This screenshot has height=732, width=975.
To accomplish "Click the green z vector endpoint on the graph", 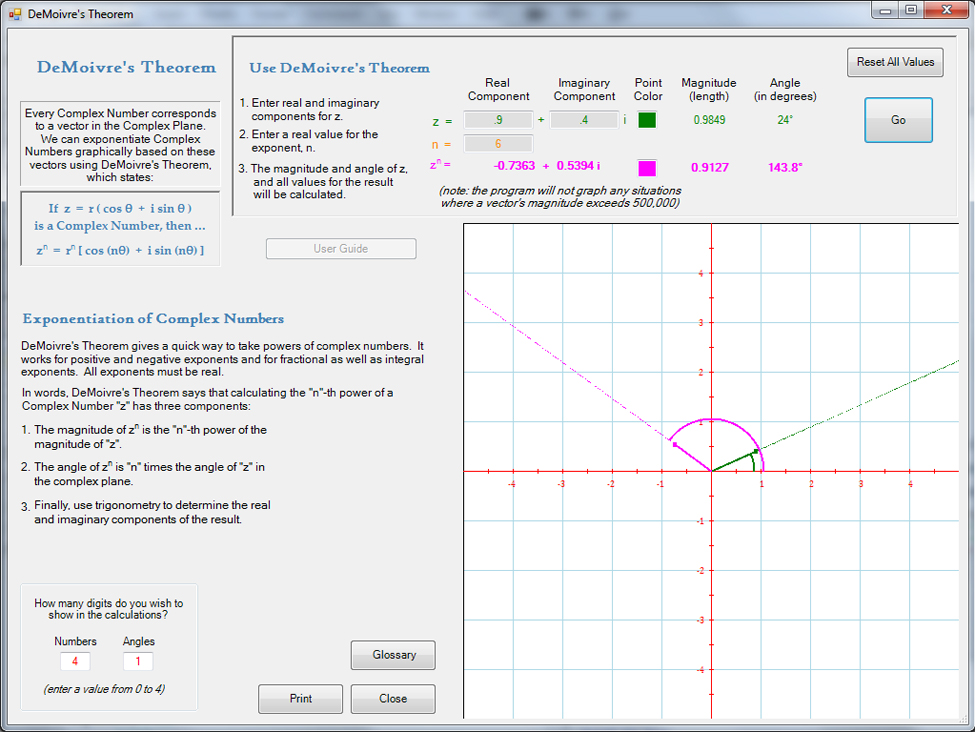I will [x=755, y=451].
